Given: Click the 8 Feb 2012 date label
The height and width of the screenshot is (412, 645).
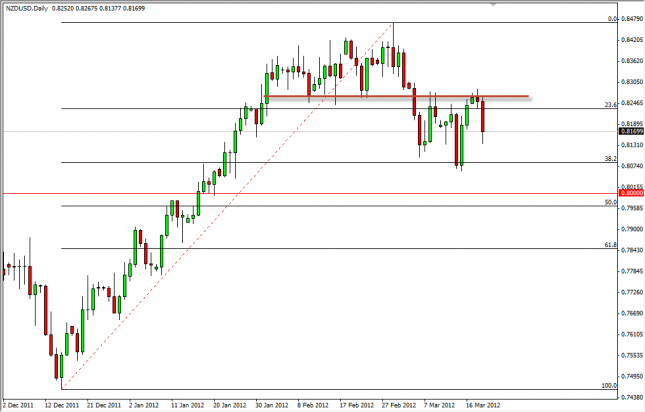Looking at the screenshot, I should coord(313,405).
